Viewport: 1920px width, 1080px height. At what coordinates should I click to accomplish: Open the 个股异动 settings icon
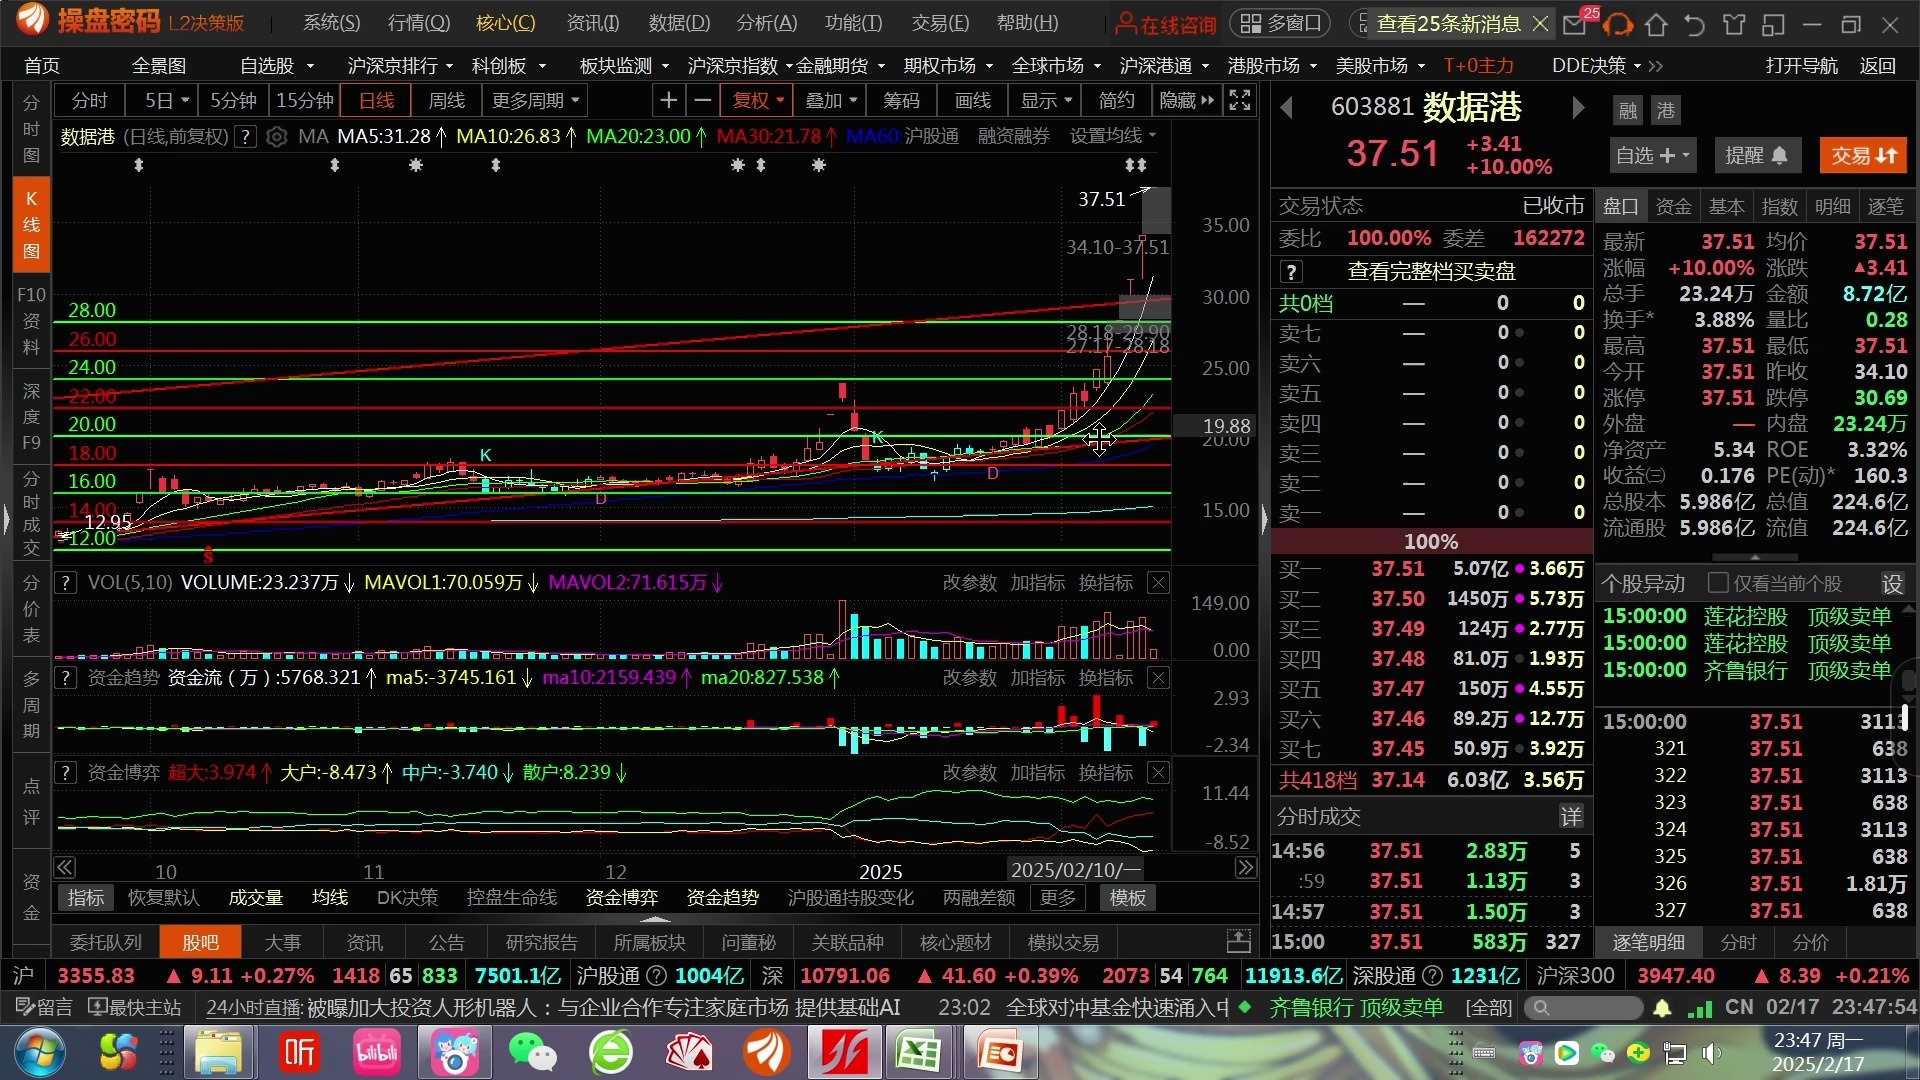[x=1892, y=584]
